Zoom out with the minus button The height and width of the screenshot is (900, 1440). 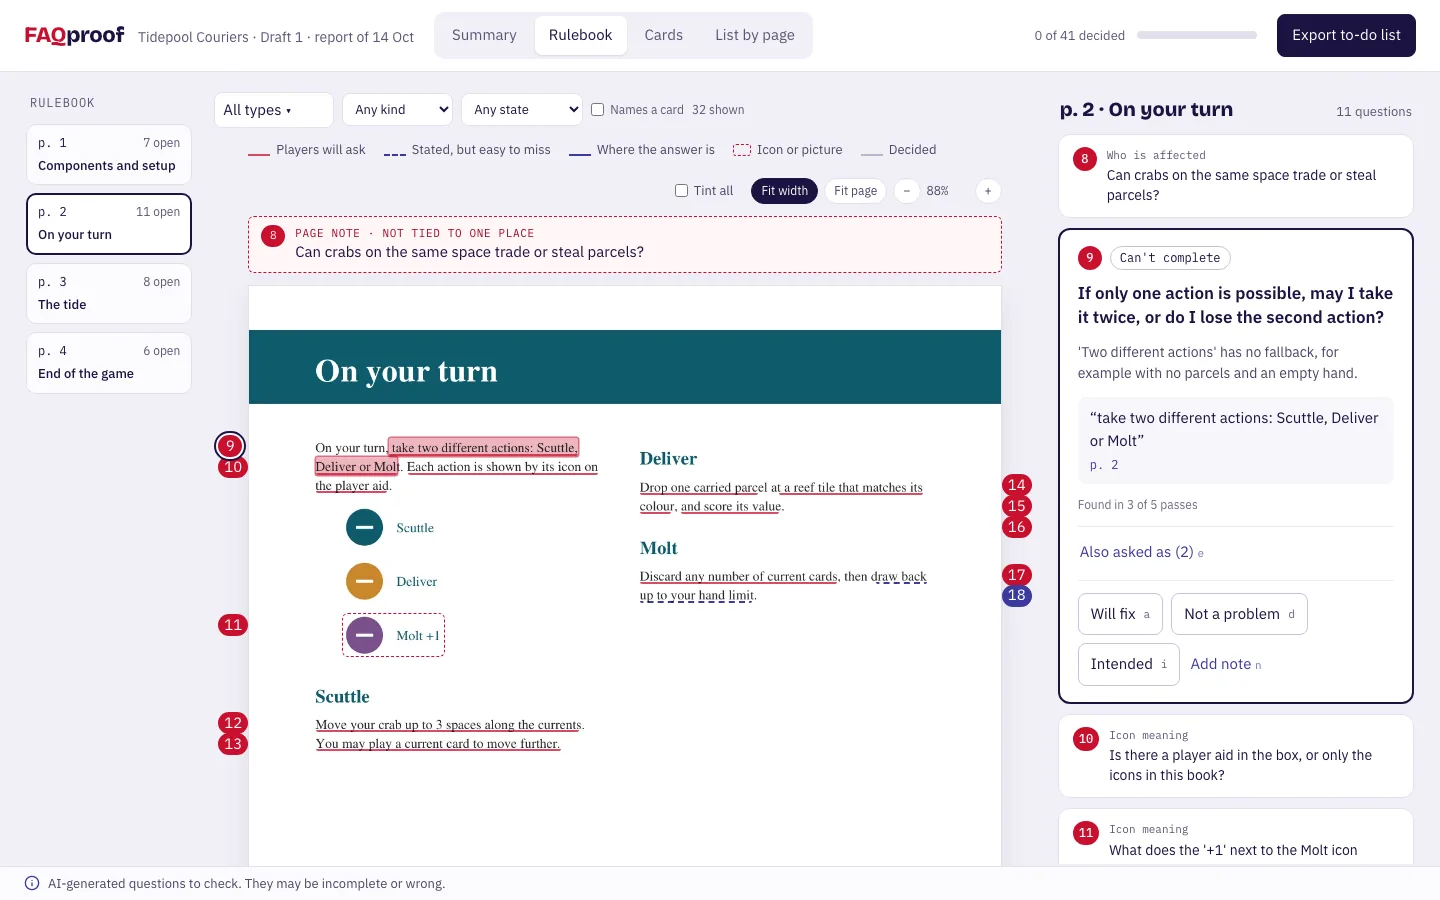(x=907, y=191)
